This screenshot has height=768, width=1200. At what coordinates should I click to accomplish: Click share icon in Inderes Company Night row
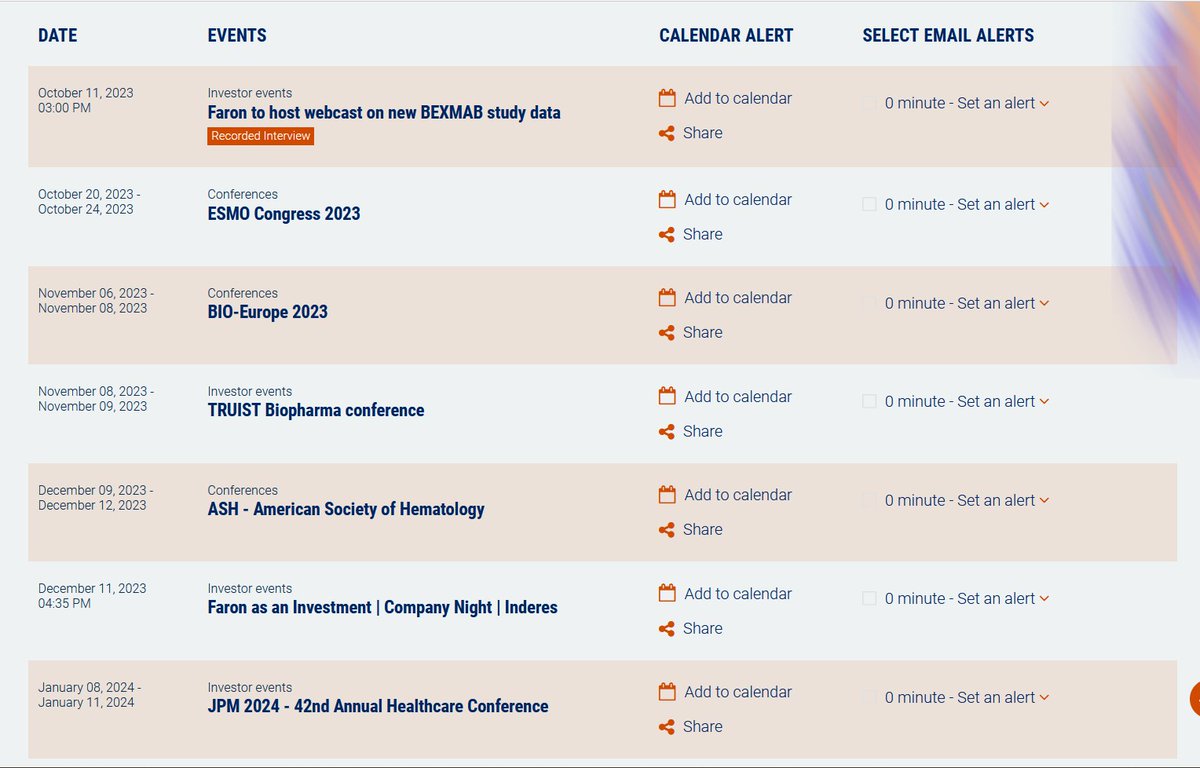(x=667, y=628)
